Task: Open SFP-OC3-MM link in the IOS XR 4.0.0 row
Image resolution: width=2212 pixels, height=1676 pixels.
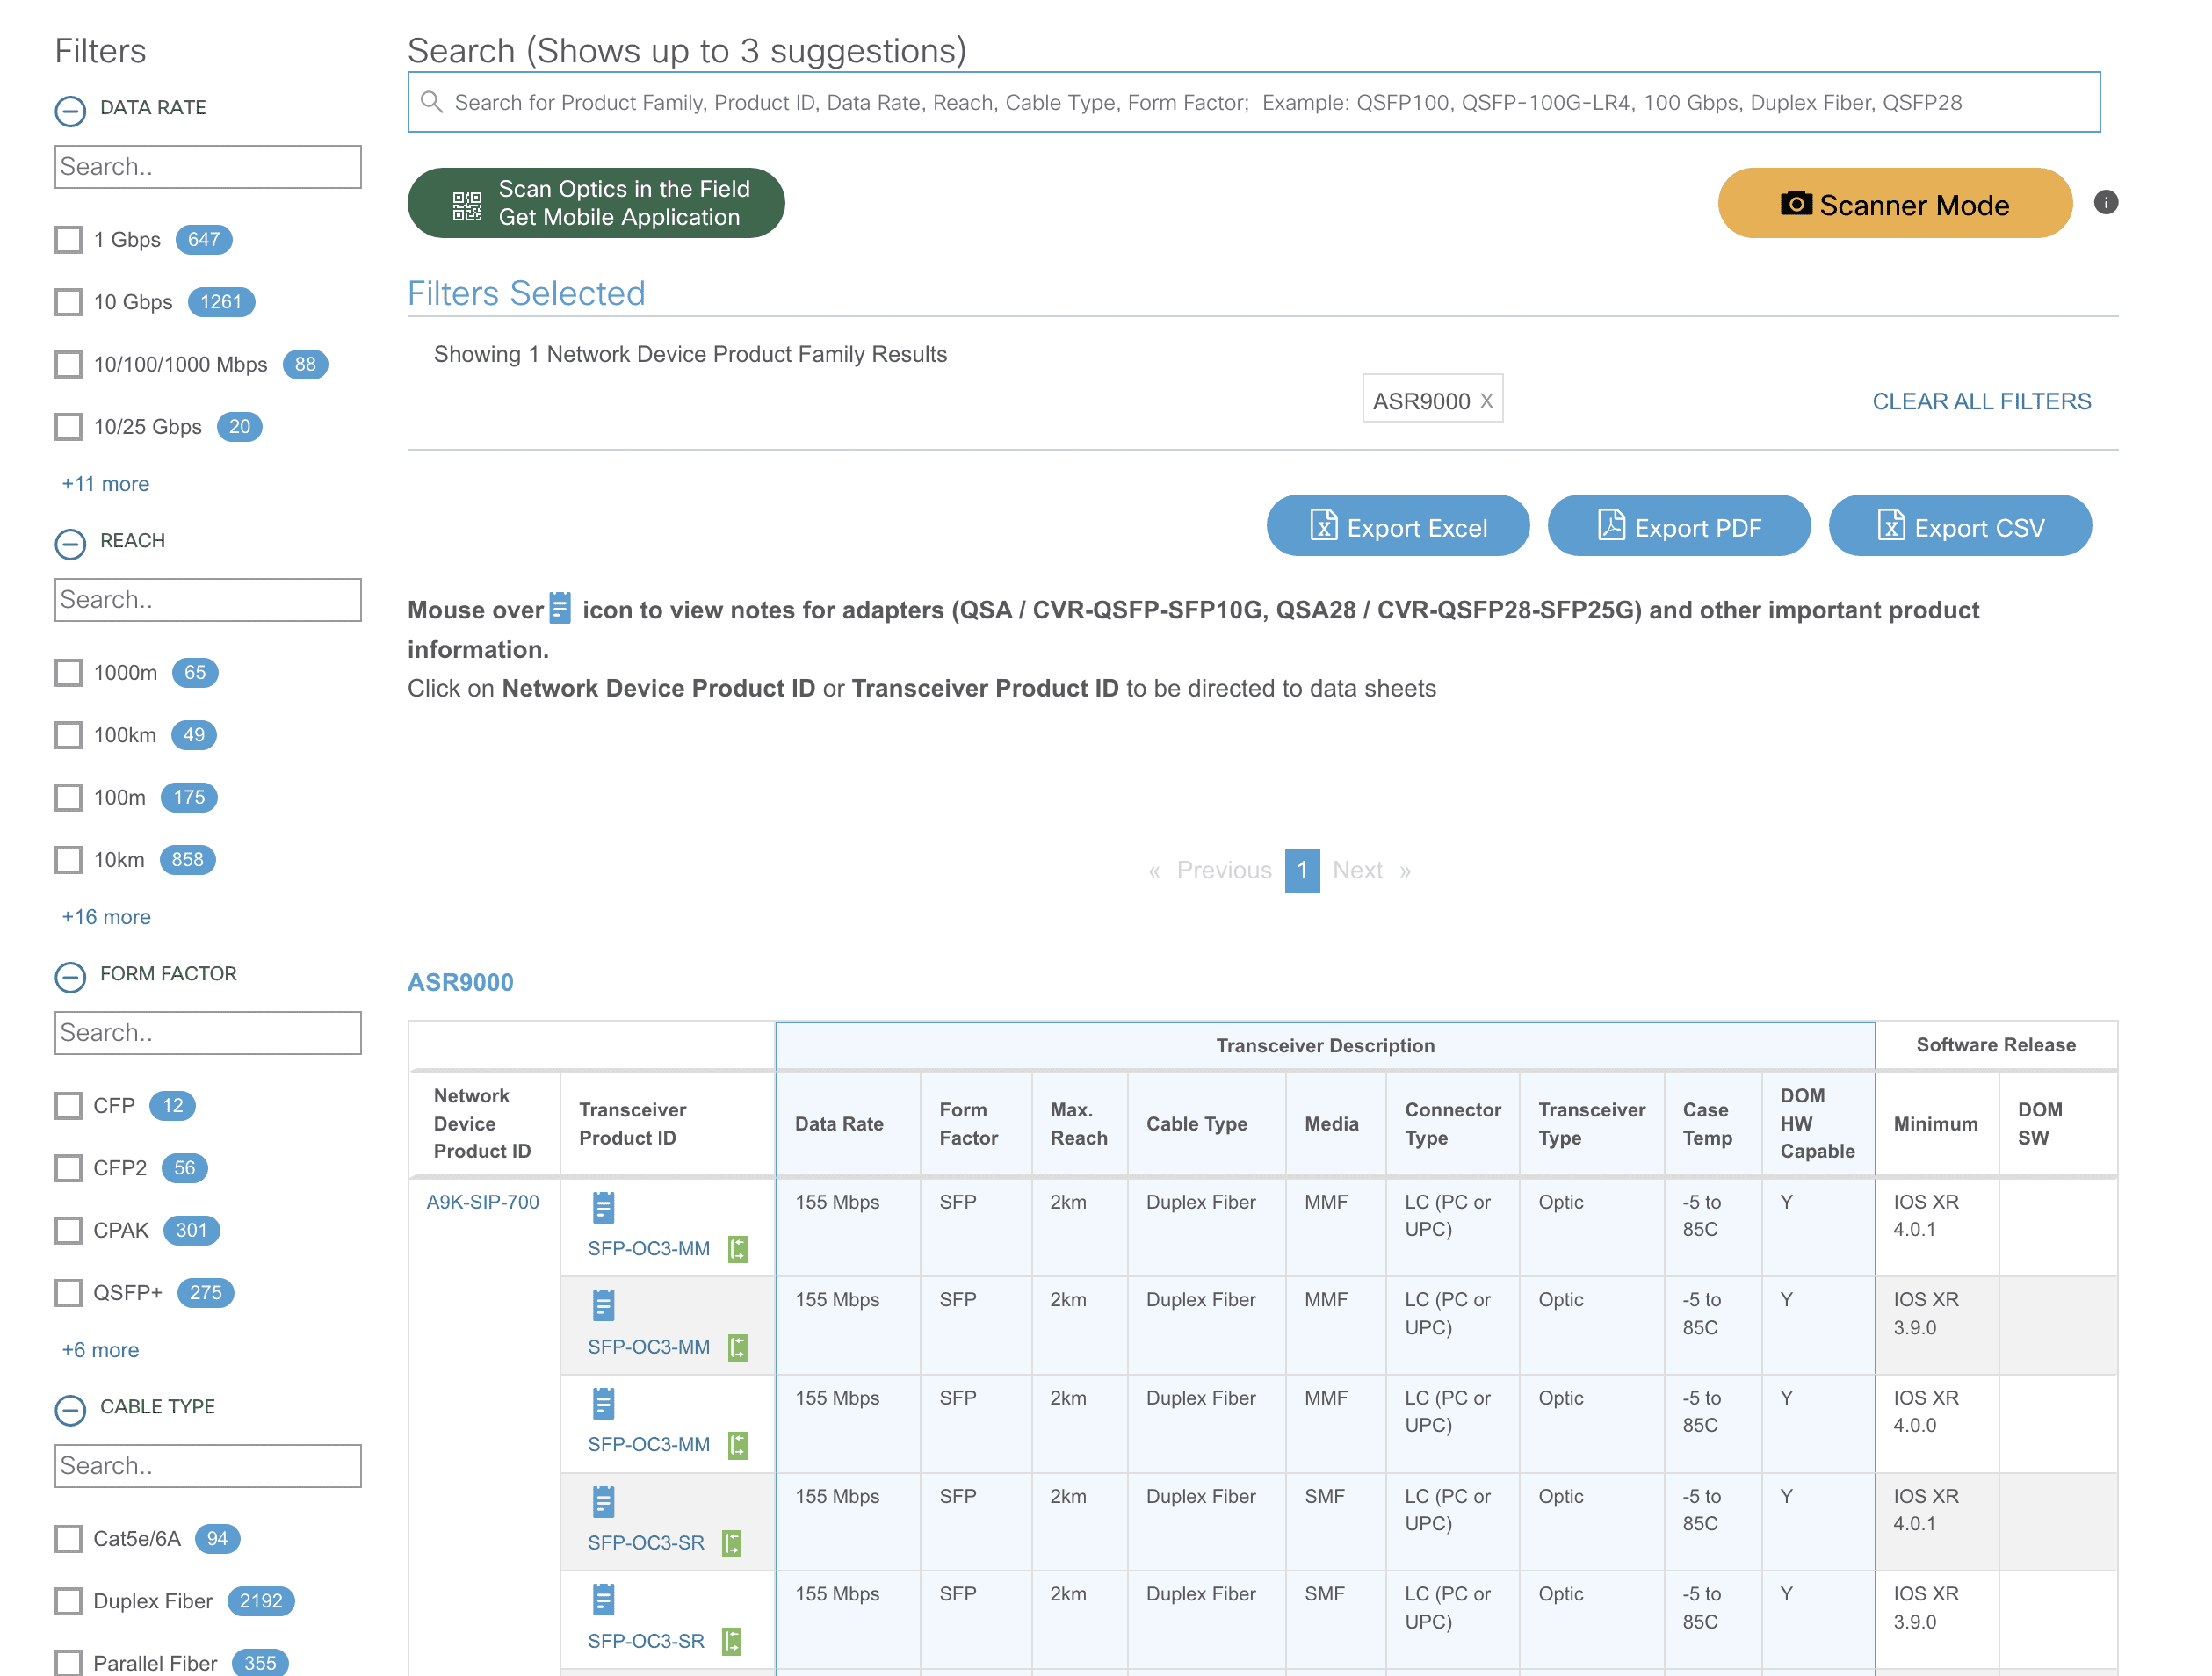Action: [649, 1445]
